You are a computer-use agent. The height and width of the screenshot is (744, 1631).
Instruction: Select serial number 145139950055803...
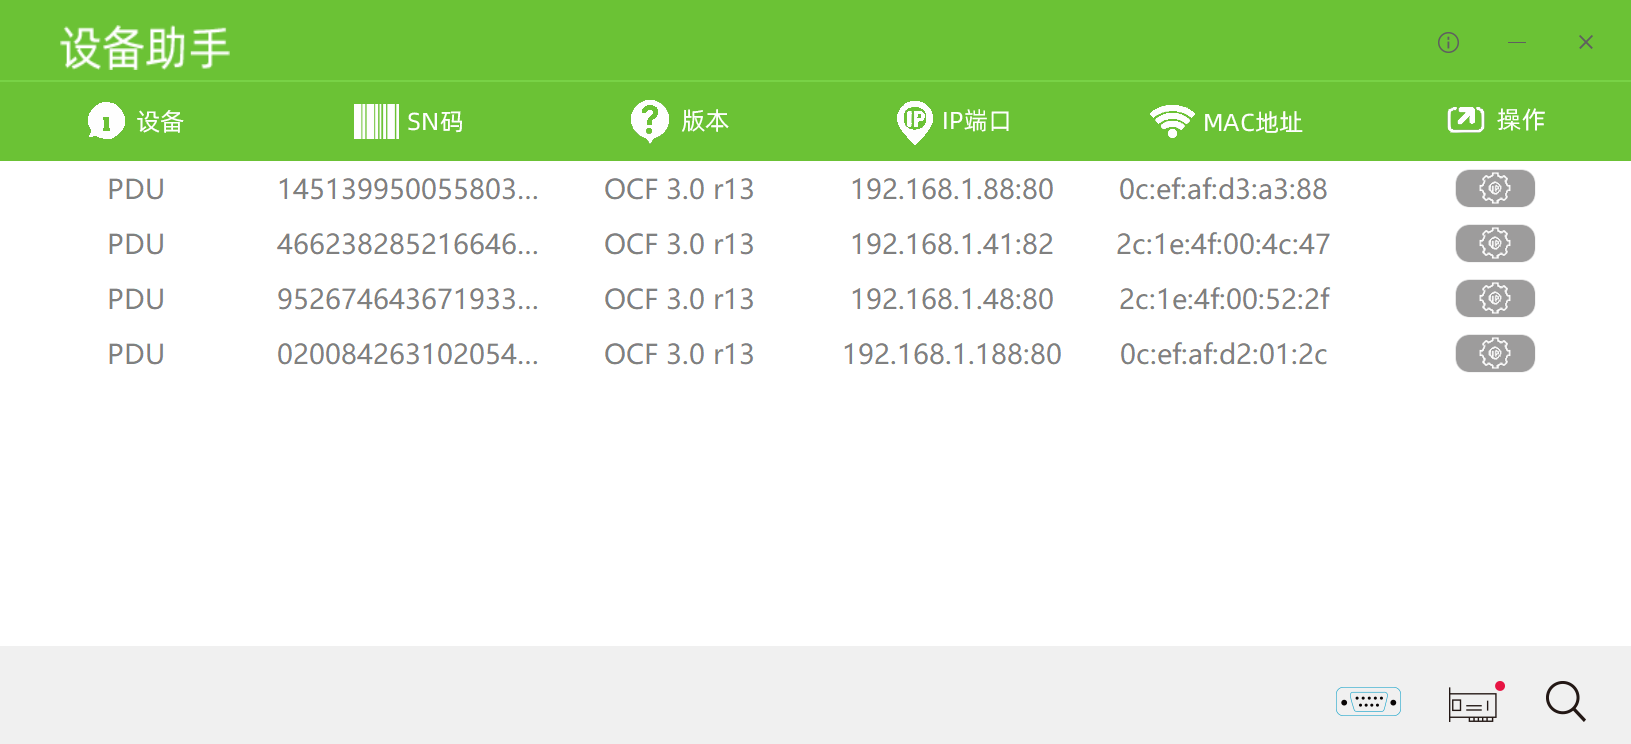pyautogui.click(x=408, y=189)
